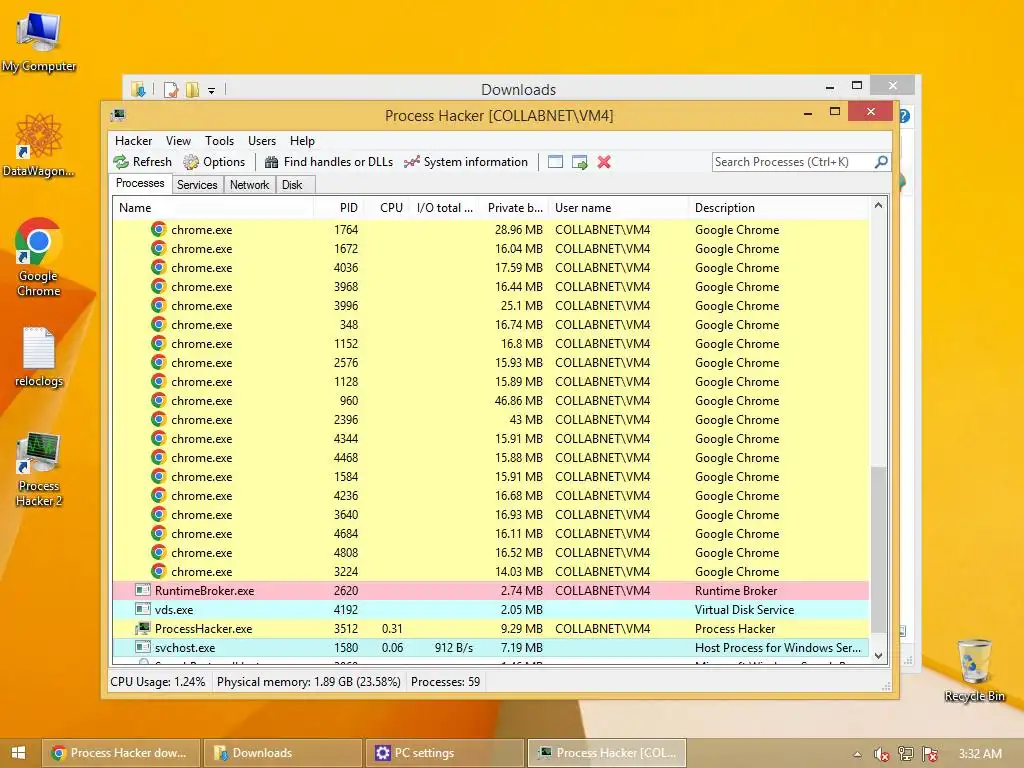Click help icon in Downloads window

tap(904, 116)
